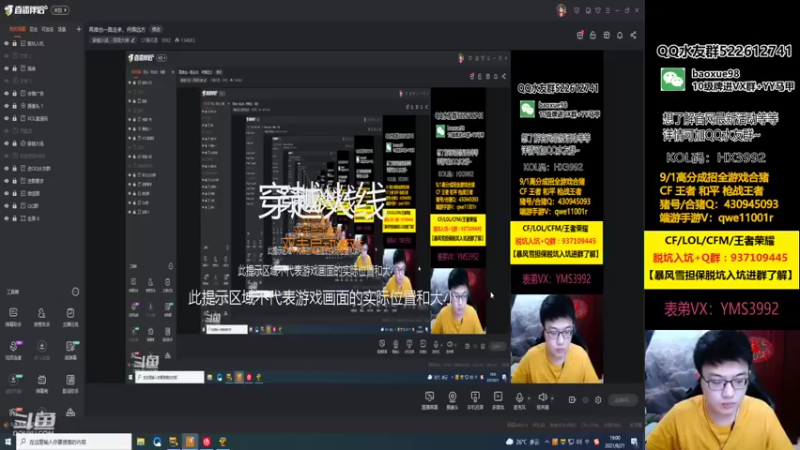Image resolution: width=800 pixels, height=450 pixels.
Task: Expand the speaker options arrow
Action: point(552,398)
